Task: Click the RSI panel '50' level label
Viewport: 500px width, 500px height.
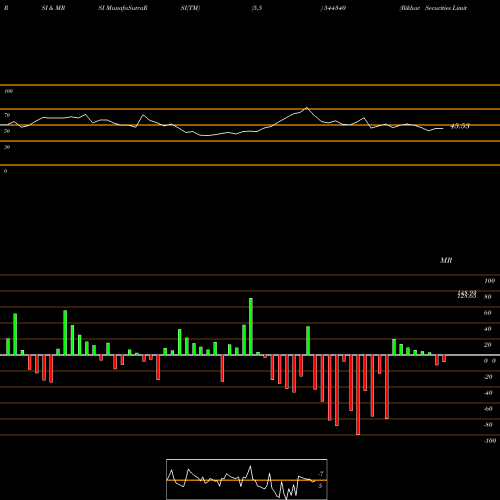Action: coord(7,131)
